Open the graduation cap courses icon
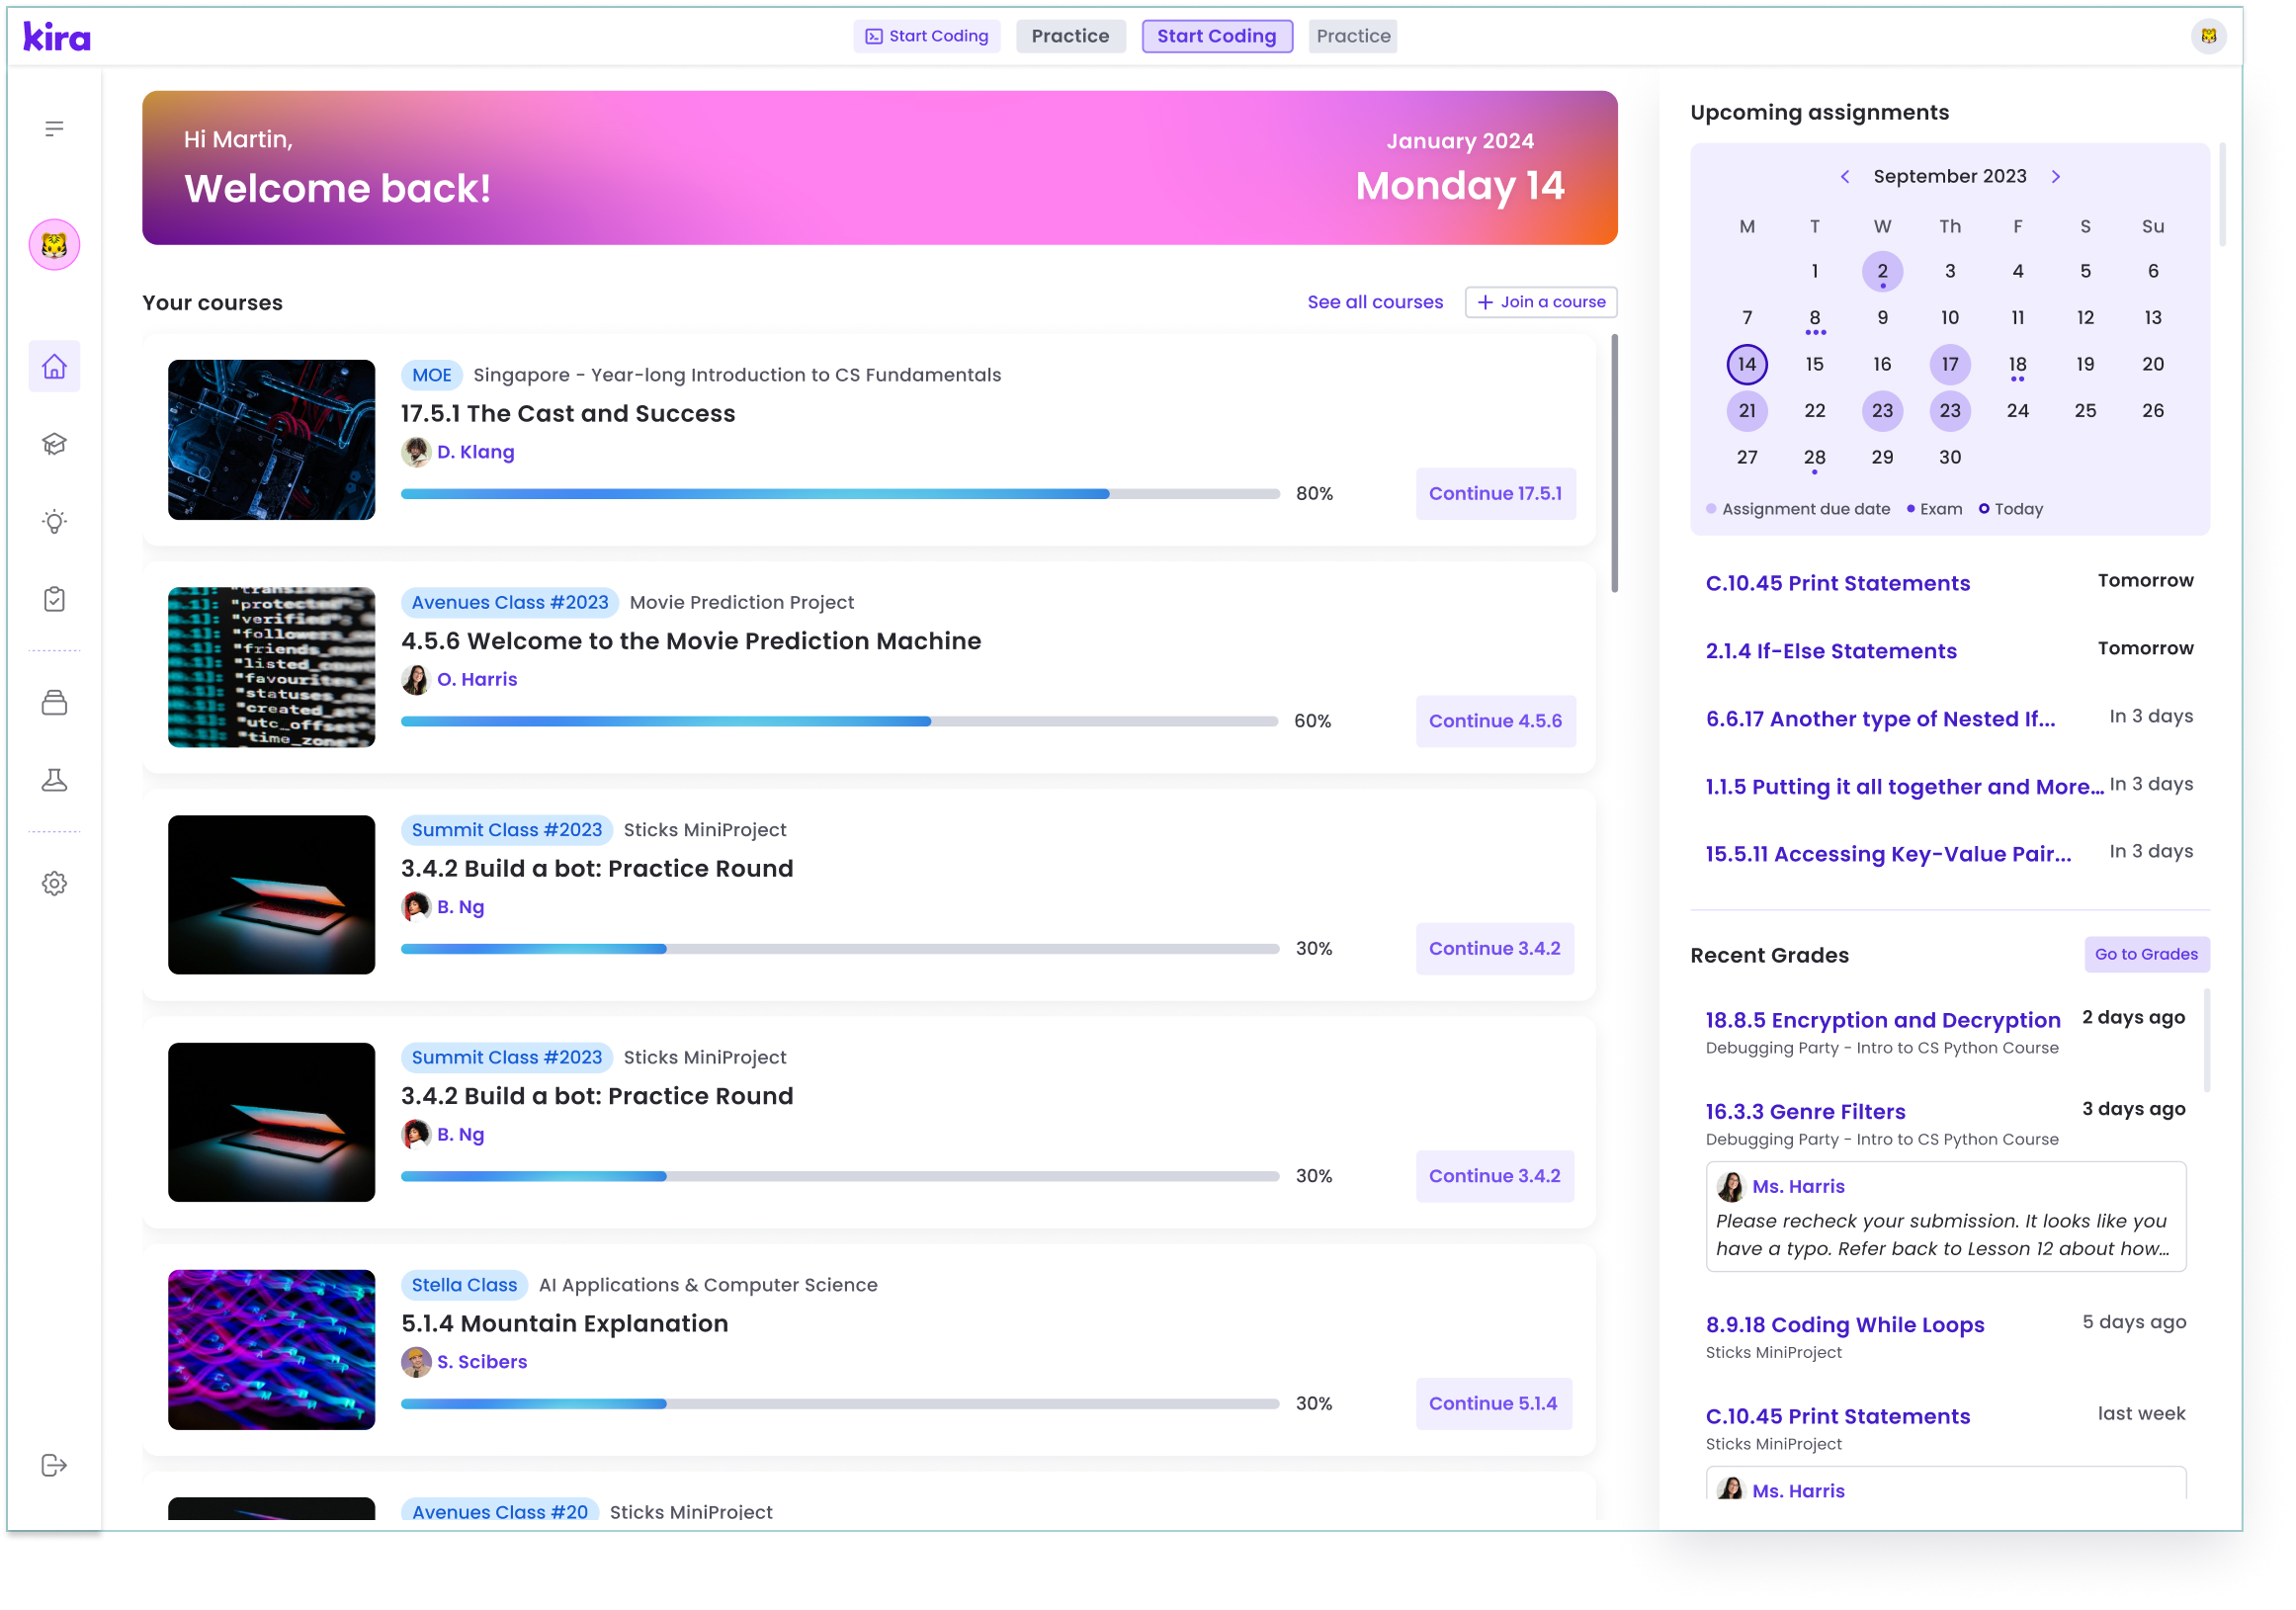 pyautogui.click(x=54, y=444)
